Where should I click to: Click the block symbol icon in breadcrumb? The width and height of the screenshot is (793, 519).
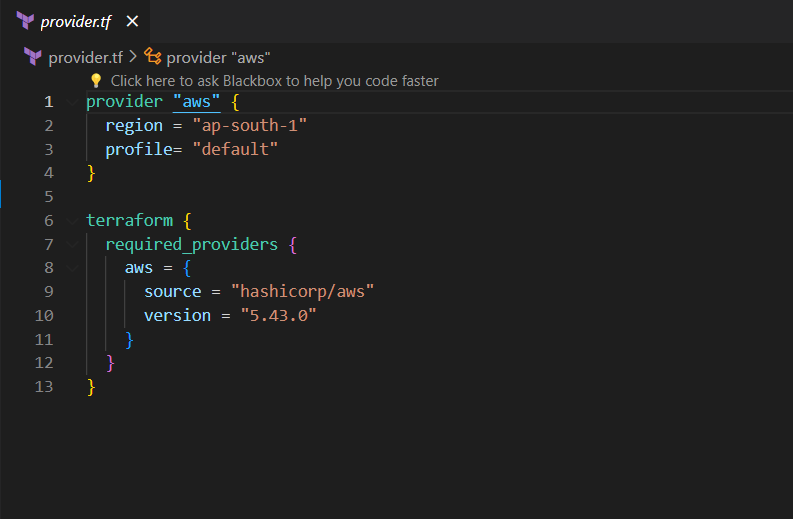coord(152,56)
